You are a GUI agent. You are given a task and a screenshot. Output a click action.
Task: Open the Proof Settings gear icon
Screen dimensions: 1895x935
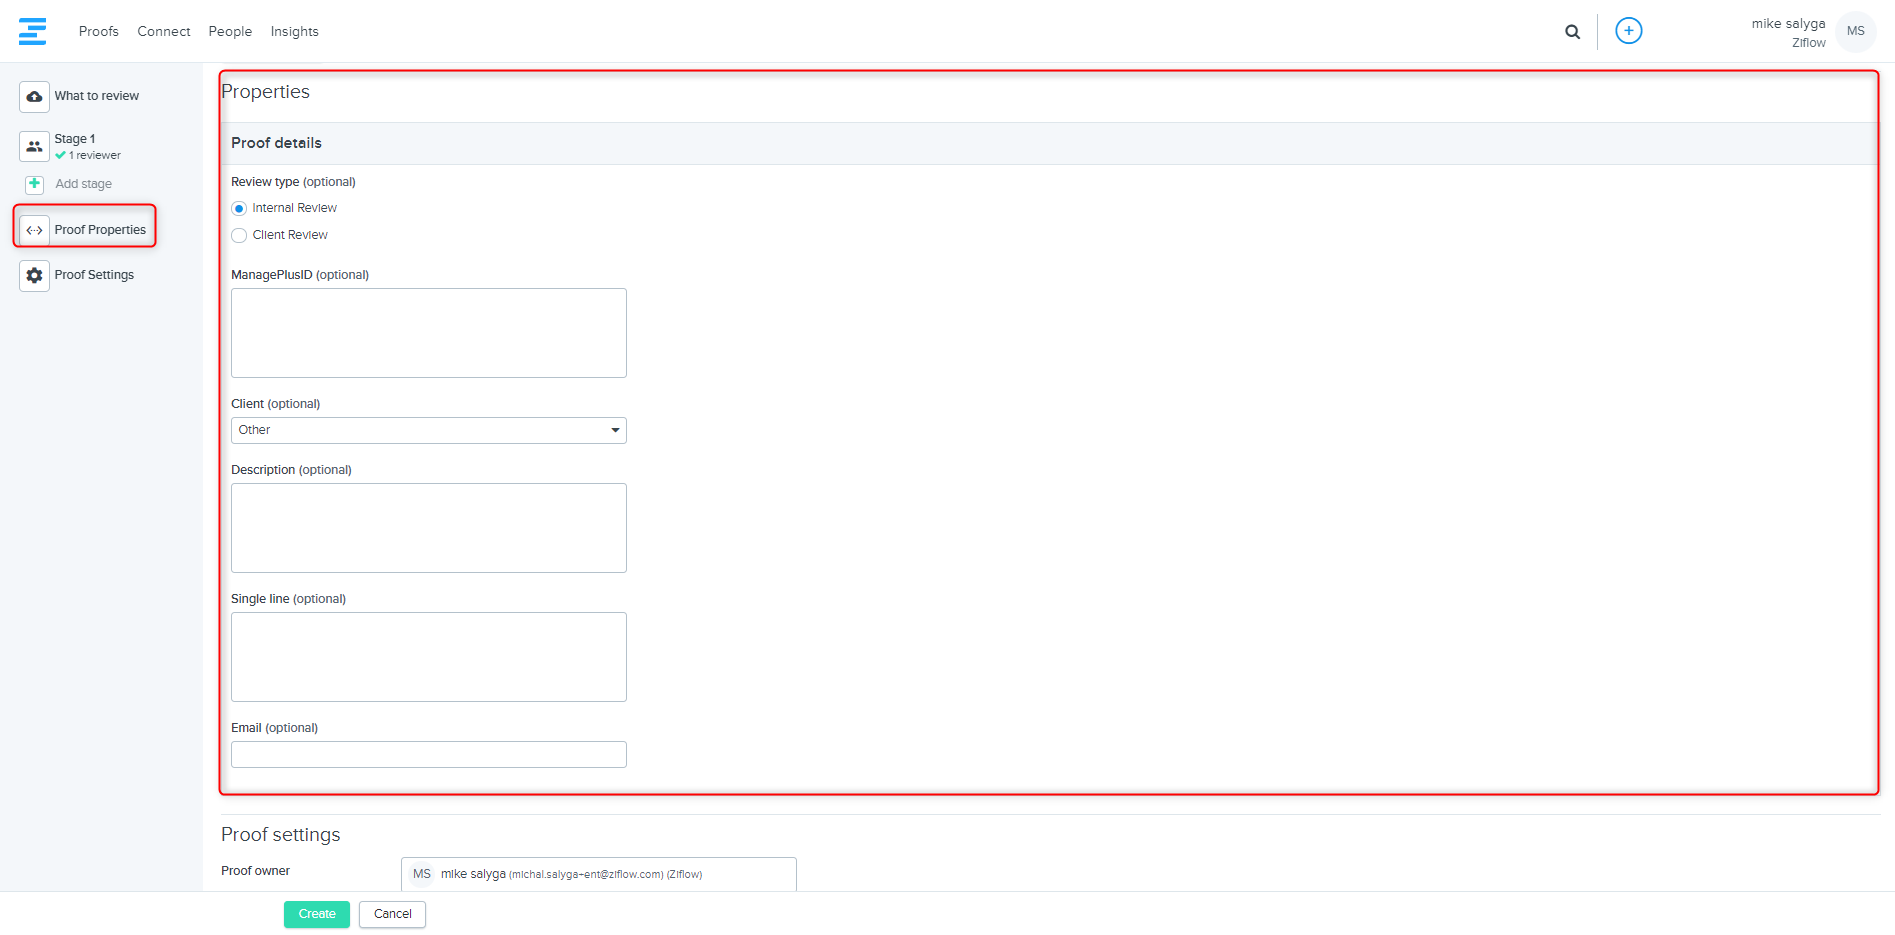[x=34, y=275]
